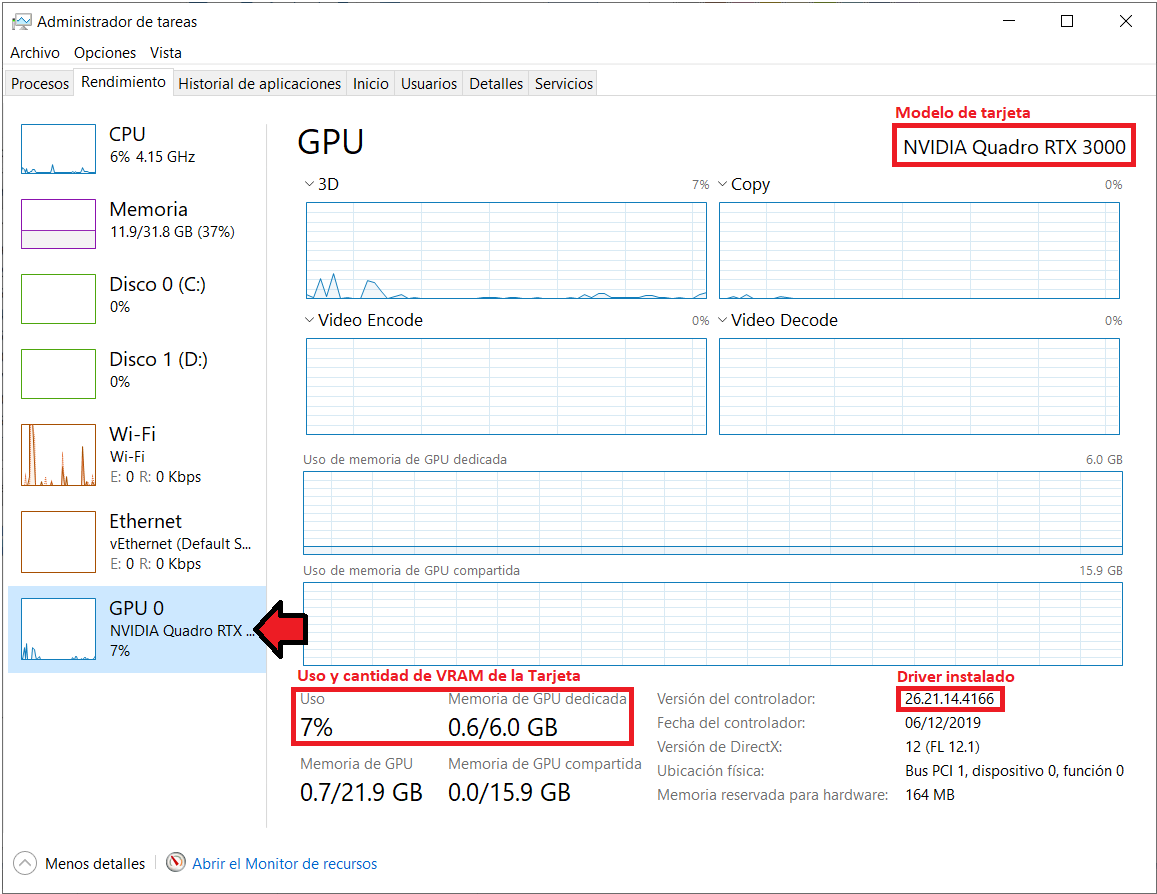The image size is (1157, 894).
Task: Switch to the Procesos tab
Action: click(40, 83)
